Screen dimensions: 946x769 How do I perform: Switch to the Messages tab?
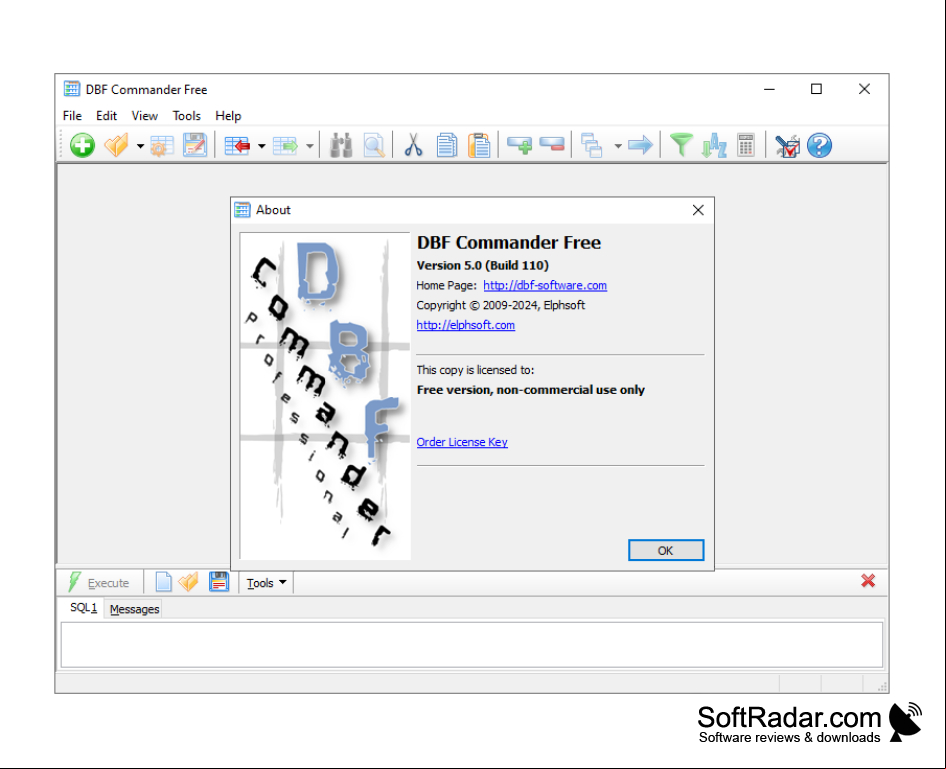(x=135, y=609)
